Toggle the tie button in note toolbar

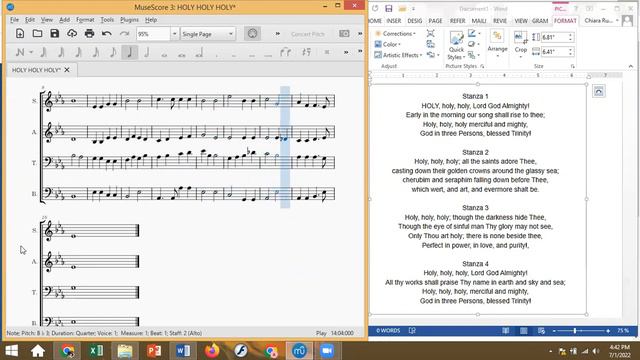pos(285,52)
